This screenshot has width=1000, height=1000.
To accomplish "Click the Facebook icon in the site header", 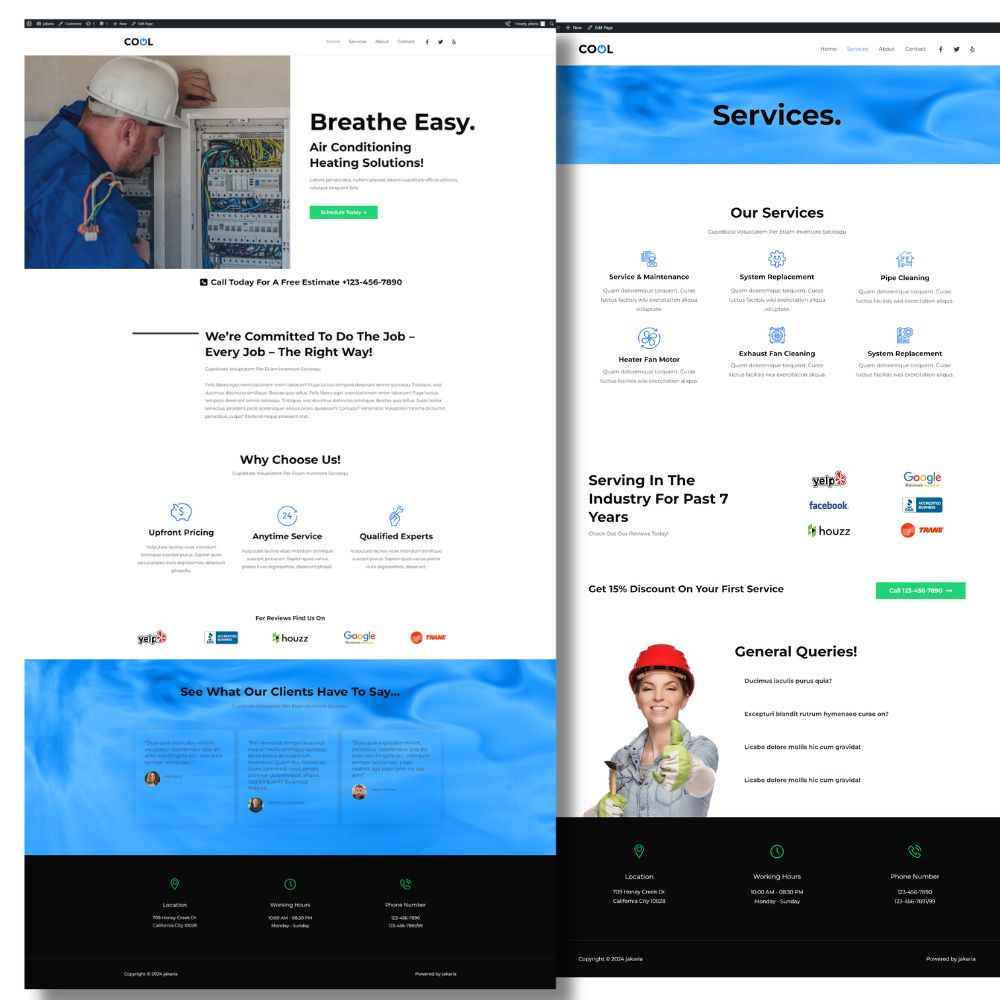I will click(426, 41).
